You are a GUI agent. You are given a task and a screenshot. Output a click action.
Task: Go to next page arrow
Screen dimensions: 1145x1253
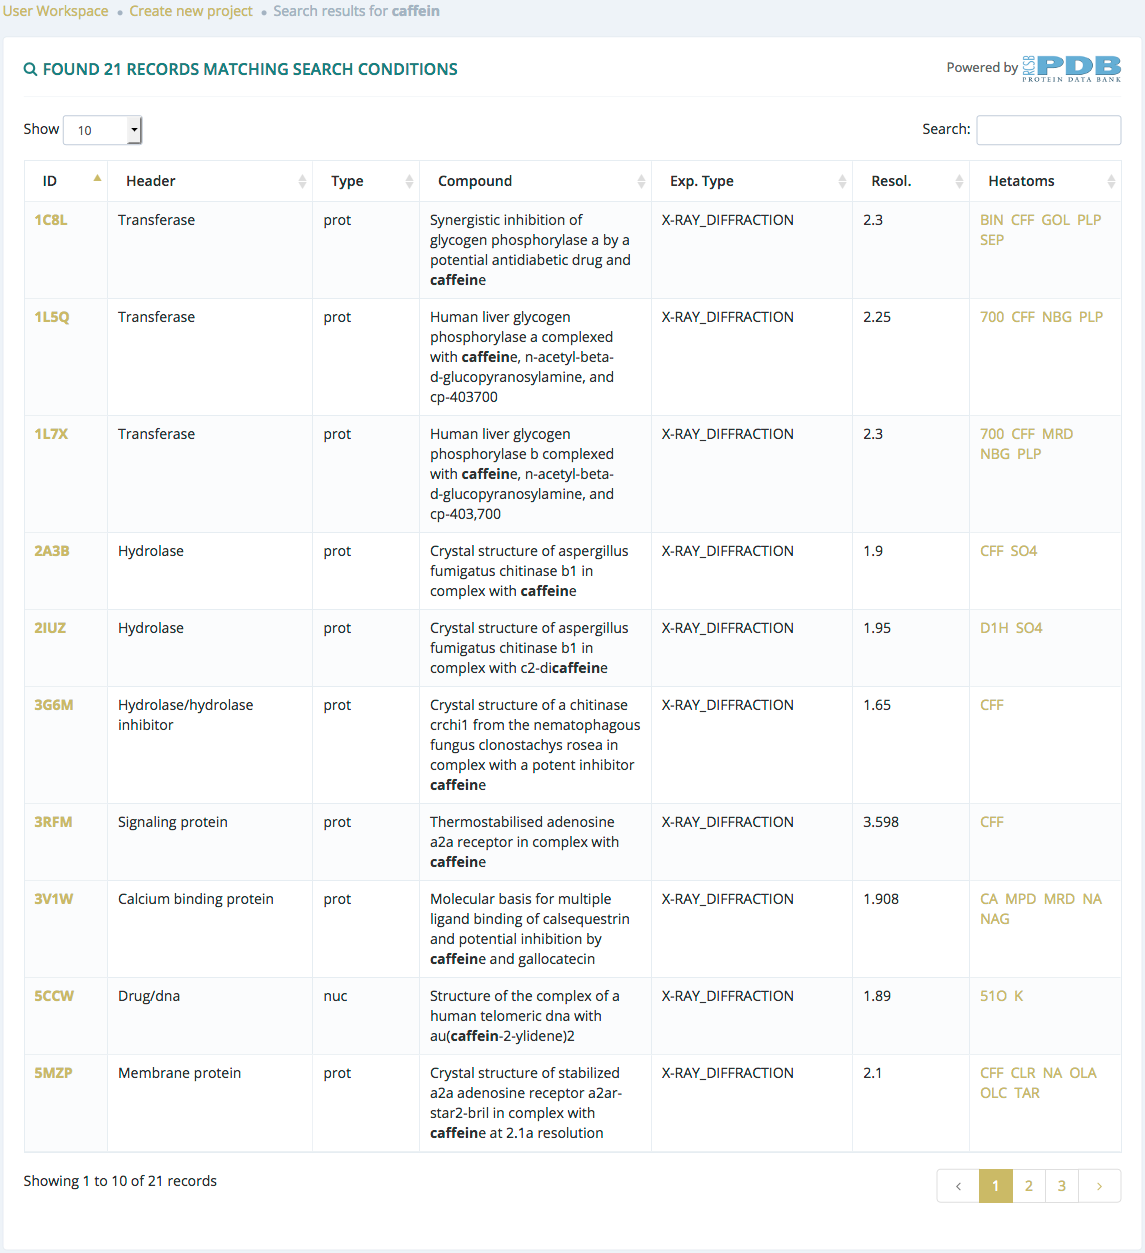1099,1186
